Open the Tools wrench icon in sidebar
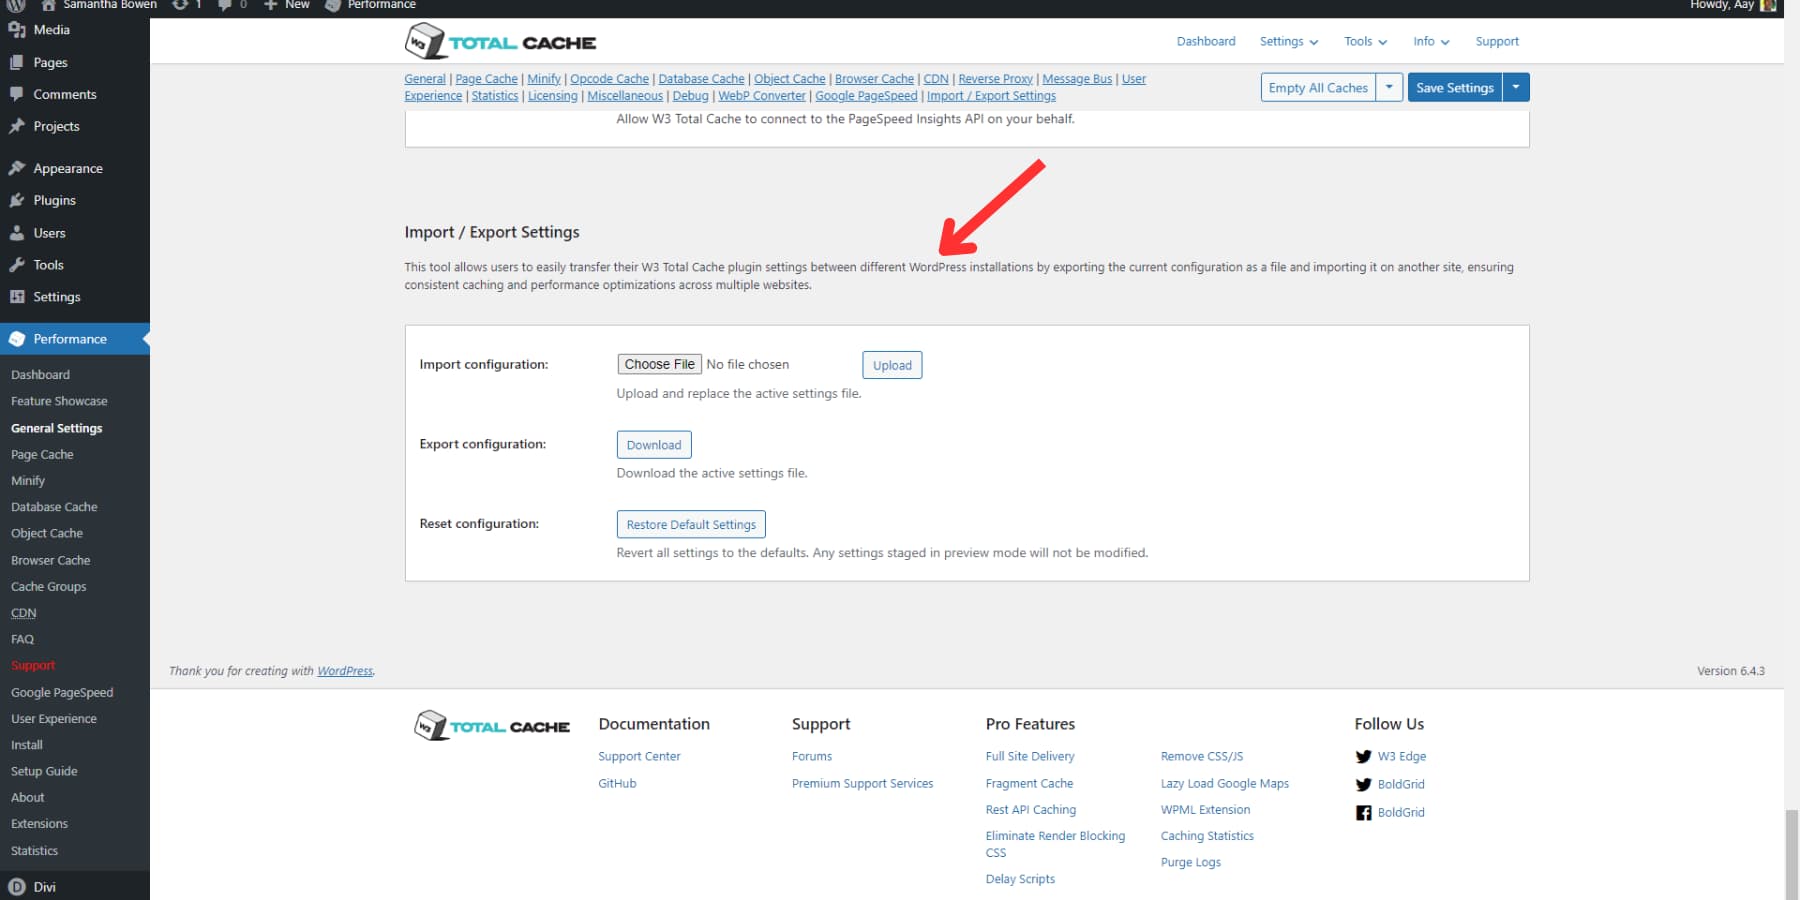The height and width of the screenshot is (900, 1800). 18,264
